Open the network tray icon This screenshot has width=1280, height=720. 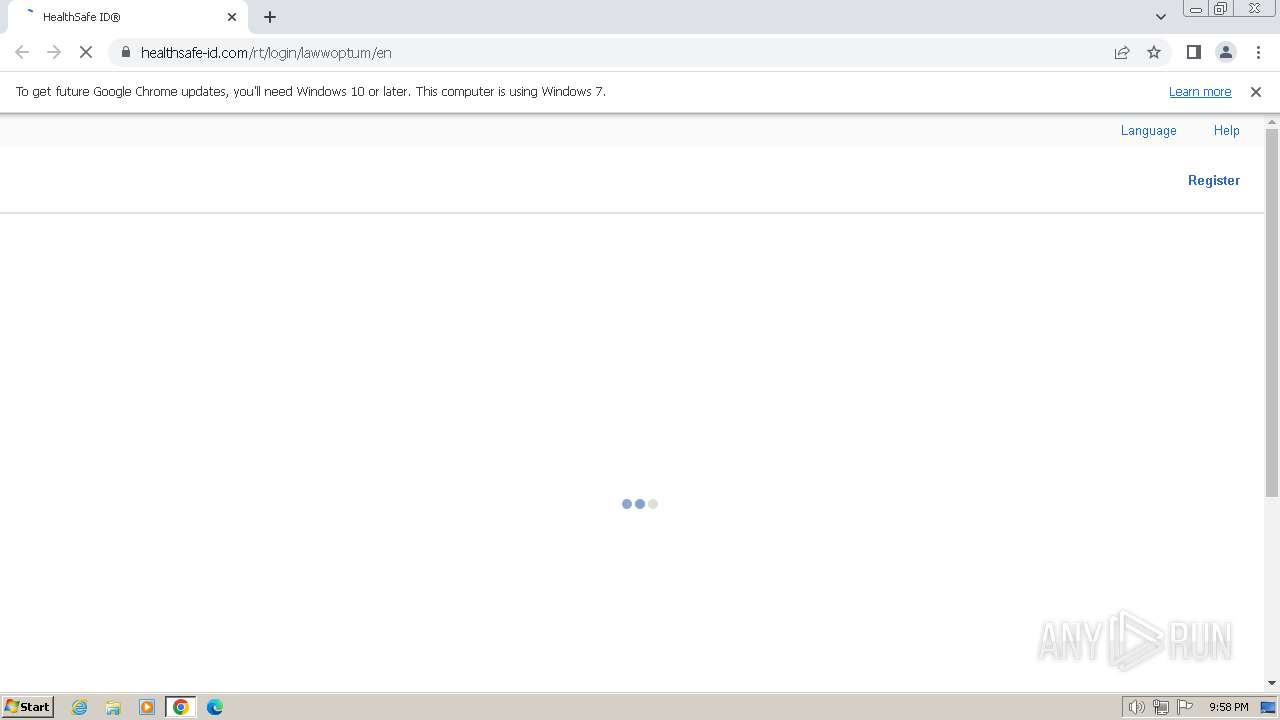[1161, 707]
